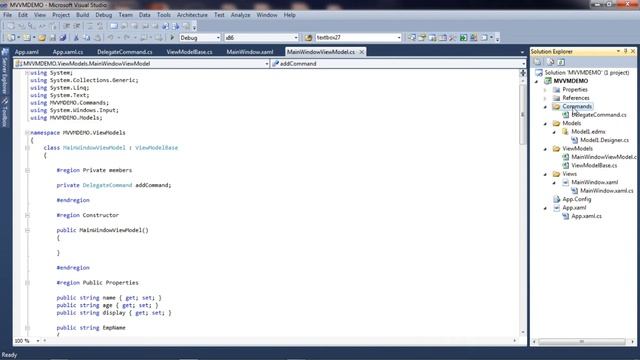Click the textbox27 find combo box
640x360 pixels.
358,38
